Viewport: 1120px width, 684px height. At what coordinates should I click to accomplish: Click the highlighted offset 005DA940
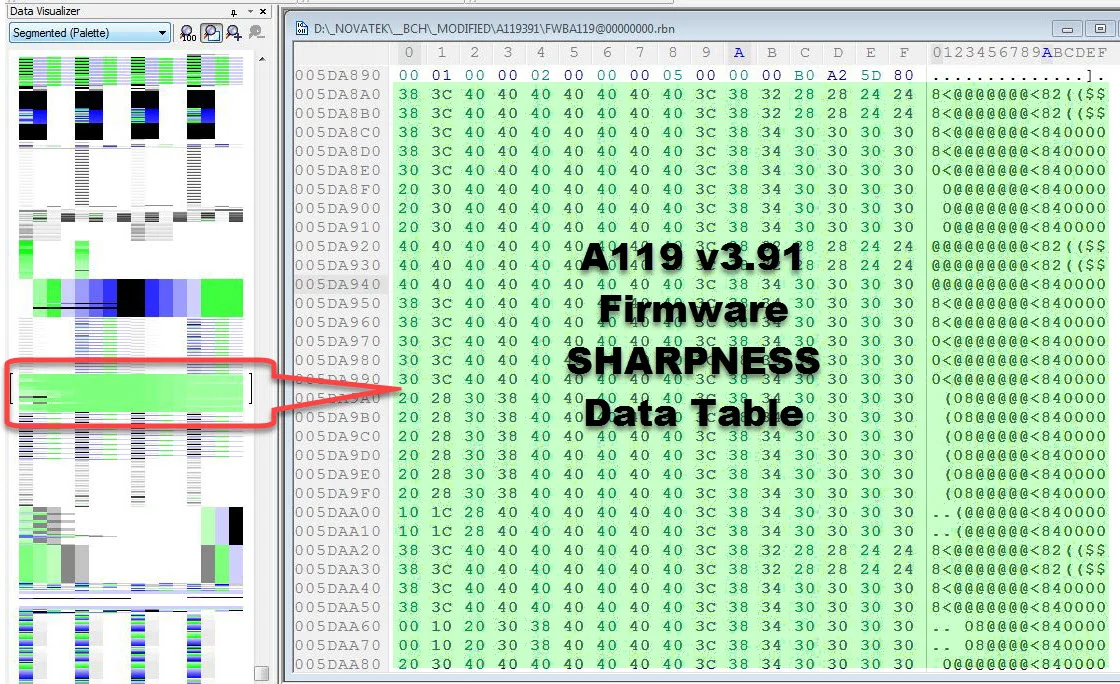tap(338, 284)
